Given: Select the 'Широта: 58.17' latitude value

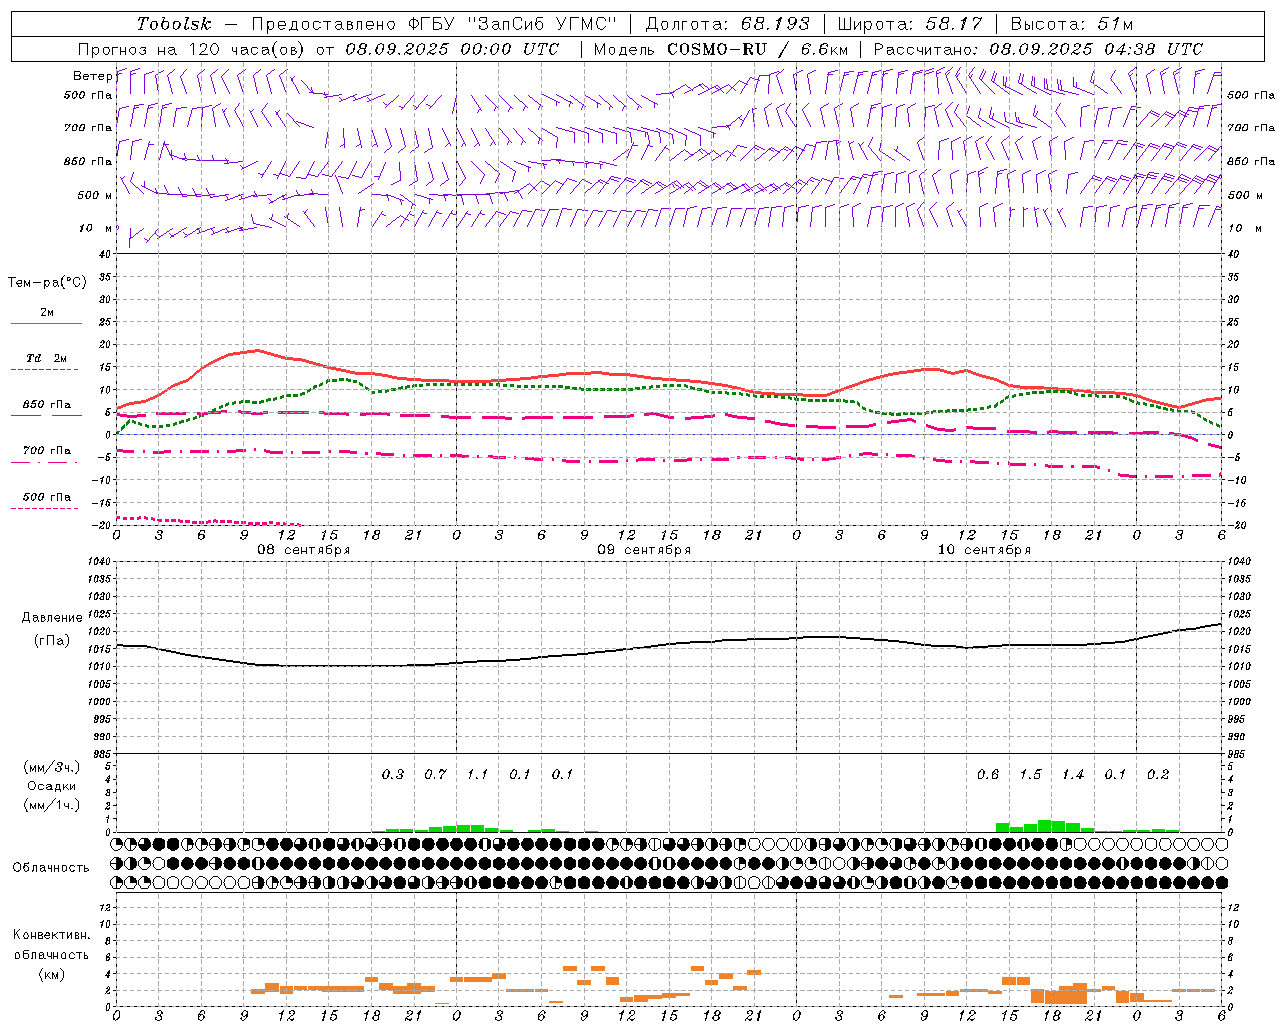Looking at the screenshot, I should coord(910,24).
